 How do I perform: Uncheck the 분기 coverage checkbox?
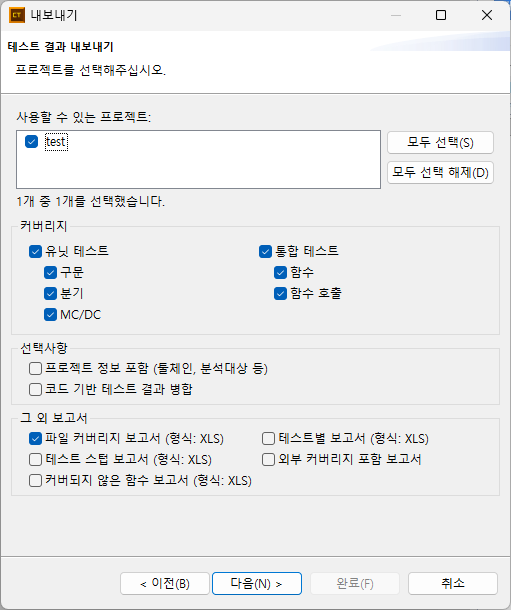tap(51, 293)
